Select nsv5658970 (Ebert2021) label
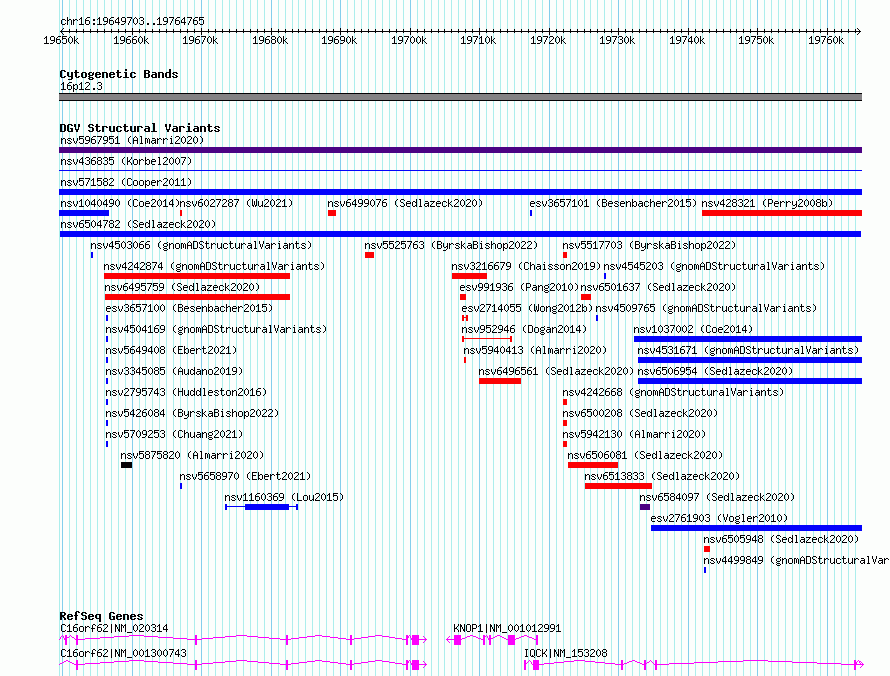The width and height of the screenshot is (890, 676). click(245, 476)
